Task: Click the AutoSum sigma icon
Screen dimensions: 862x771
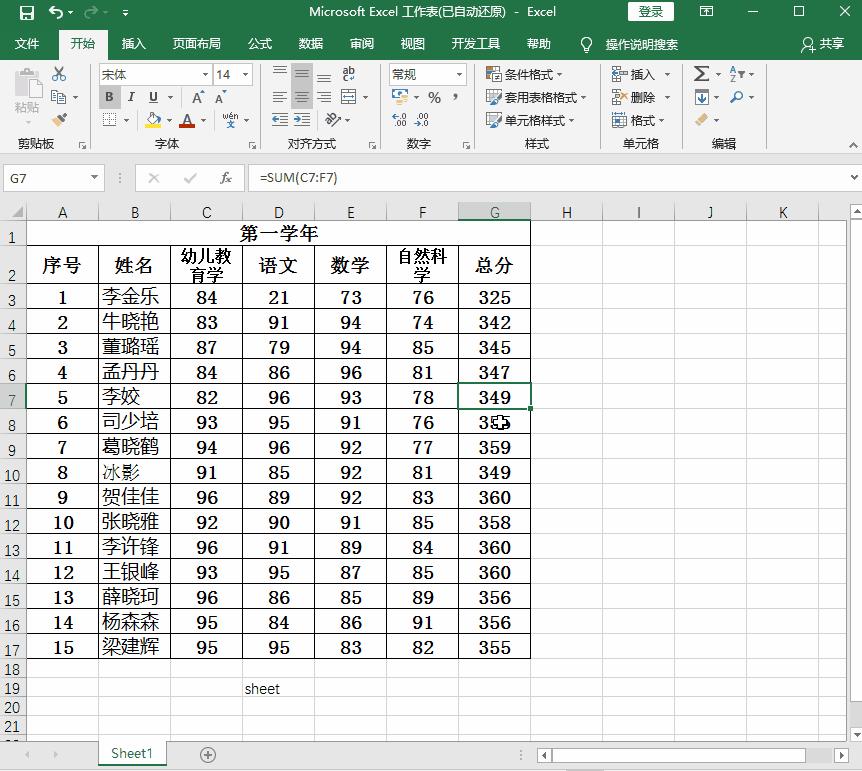Action: point(701,74)
